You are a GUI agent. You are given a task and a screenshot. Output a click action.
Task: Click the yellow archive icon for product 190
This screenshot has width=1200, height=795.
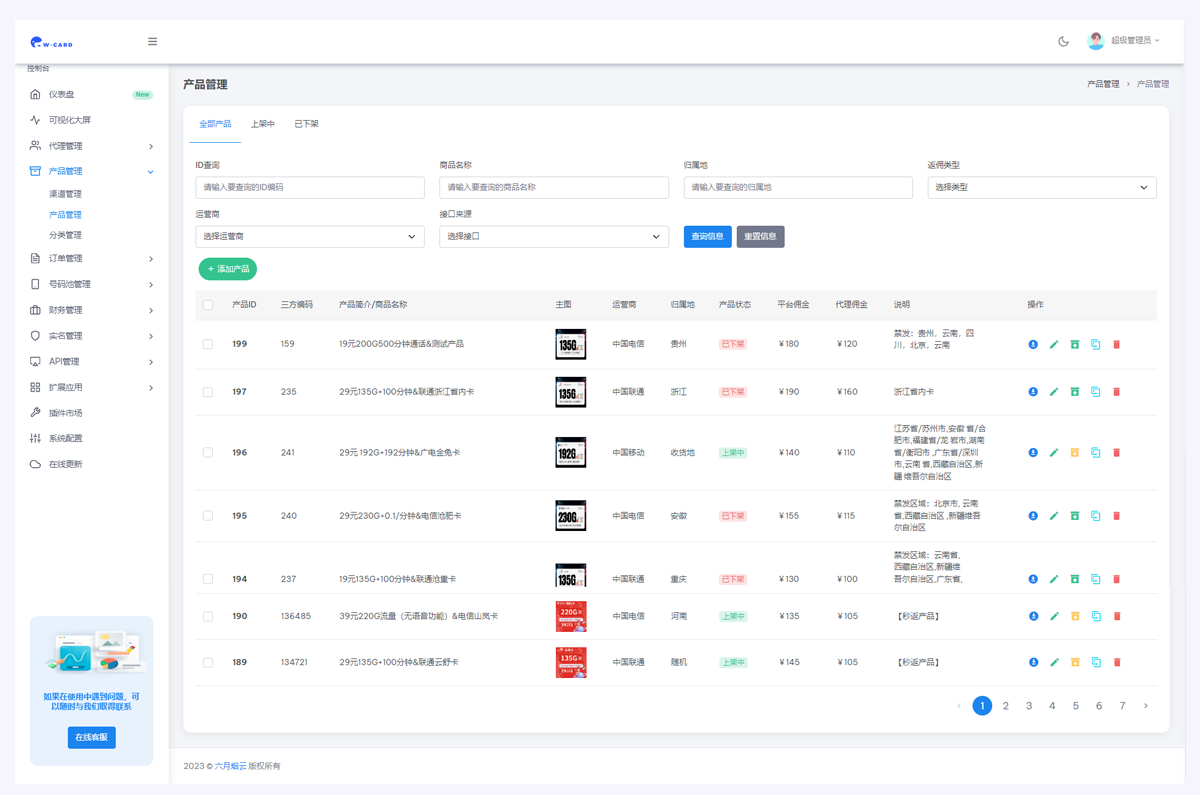click(1075, 616)
